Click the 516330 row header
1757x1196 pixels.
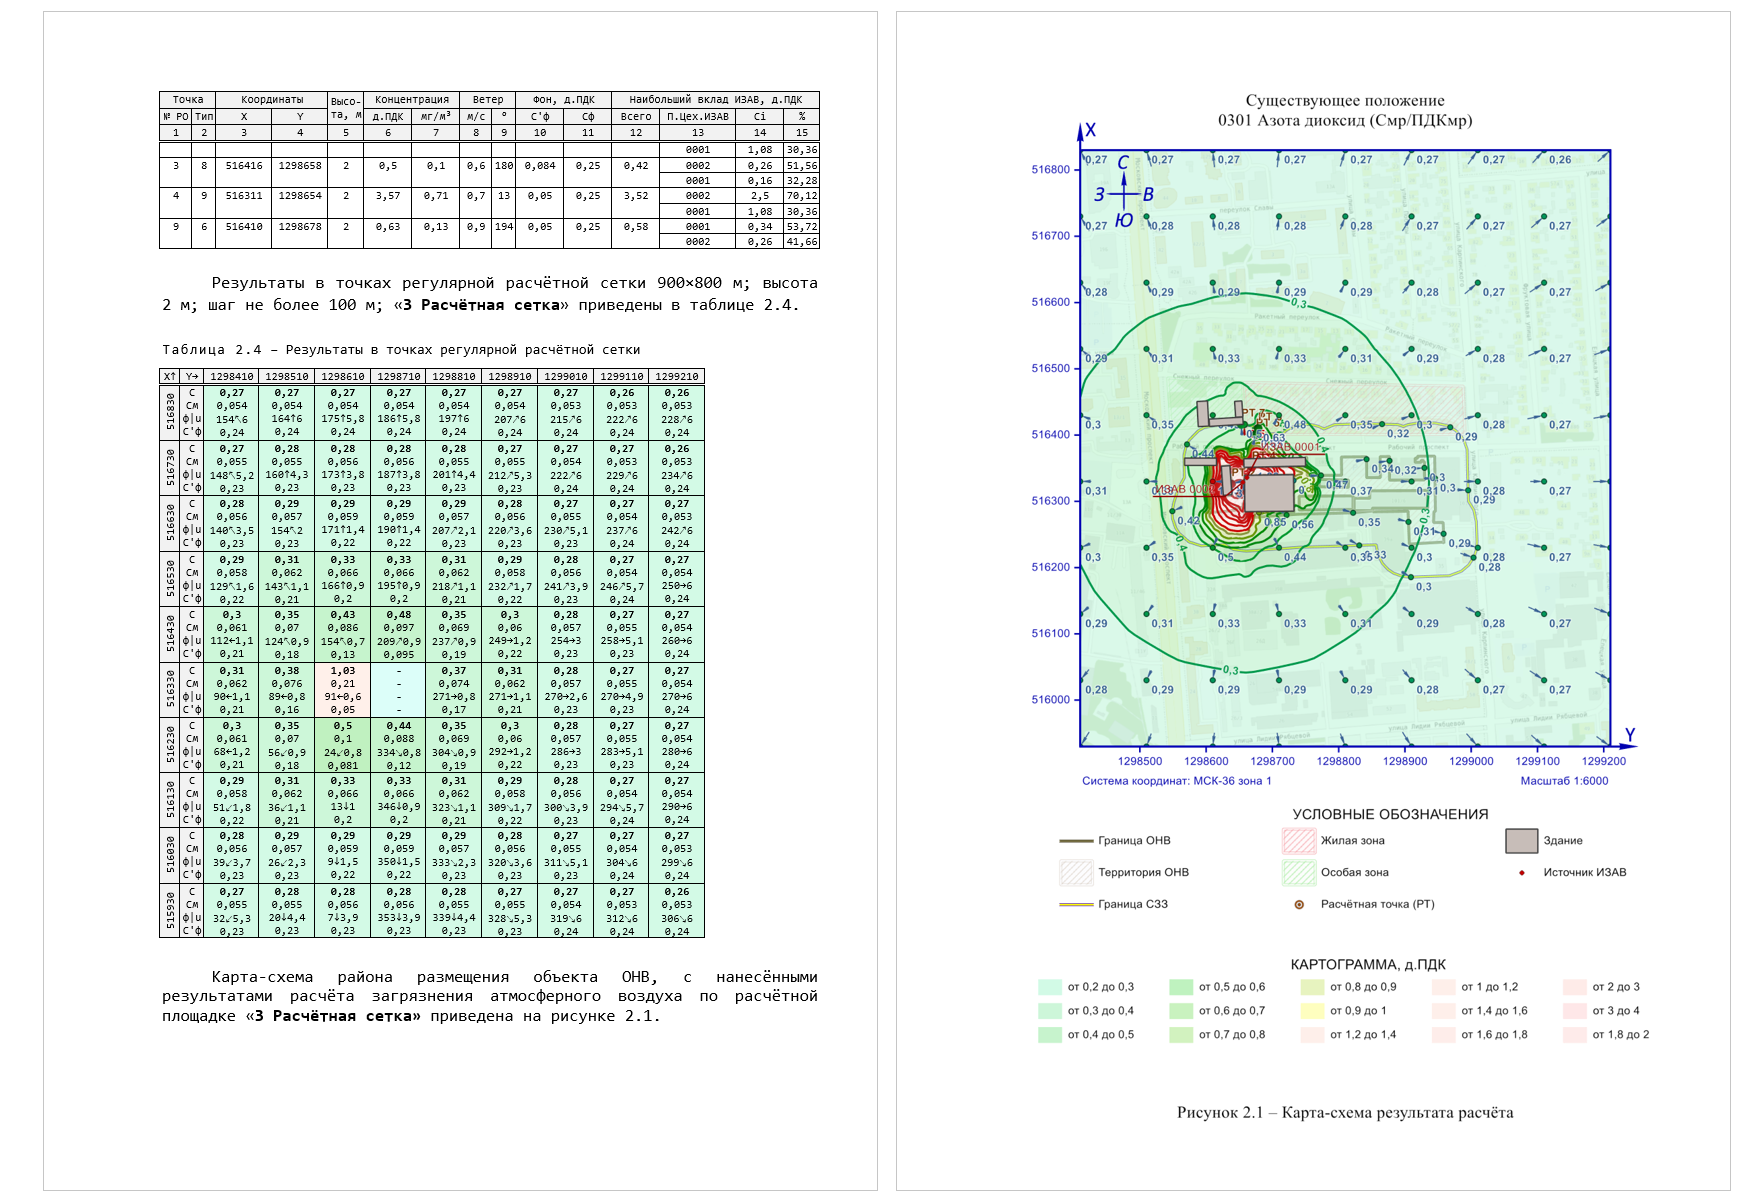pos(170,690)
